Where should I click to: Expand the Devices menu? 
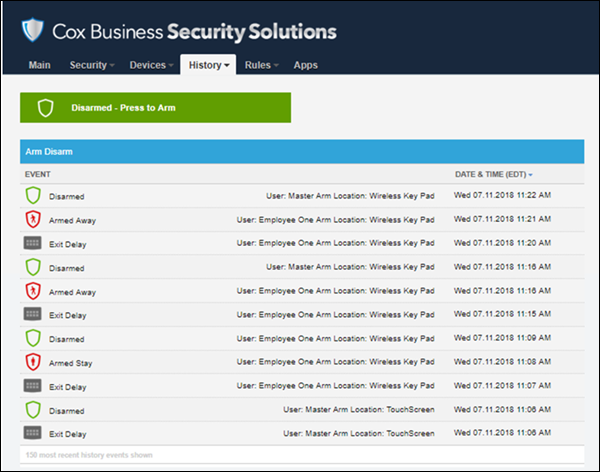point(151,65)
